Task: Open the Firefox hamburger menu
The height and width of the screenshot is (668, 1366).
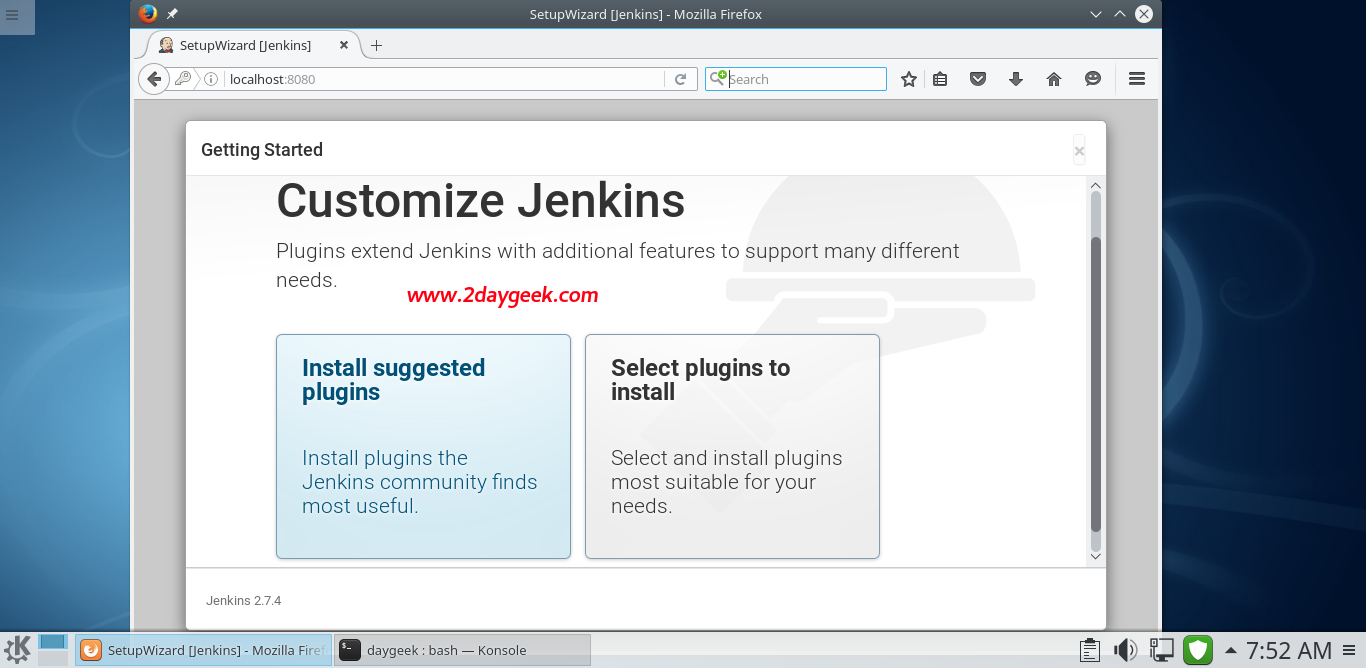Action: (x=1136, y=78)
